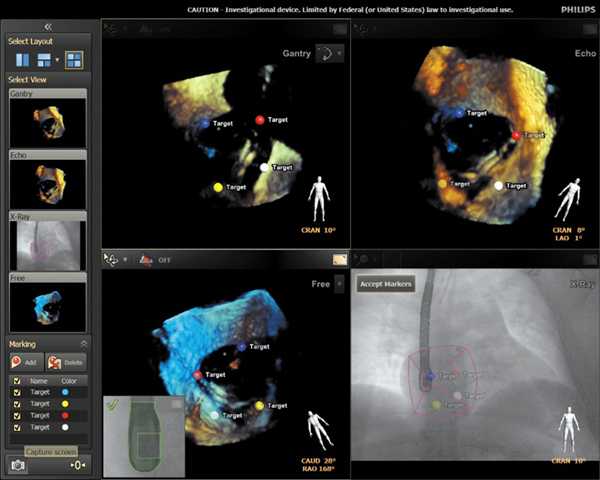Click the image icon at Free toolbar right

click(338, 259)
